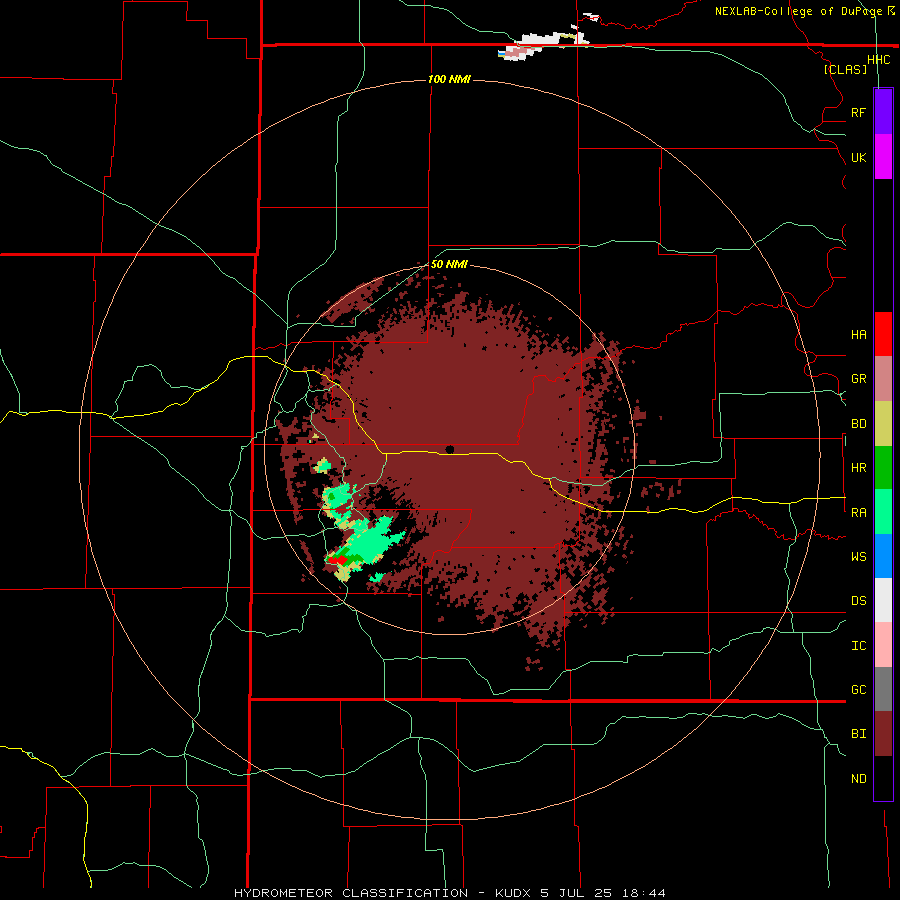The width and height of the screenshot is (900, 900).
Task: Click the GC legend label
Action: (x=858, y=690)
